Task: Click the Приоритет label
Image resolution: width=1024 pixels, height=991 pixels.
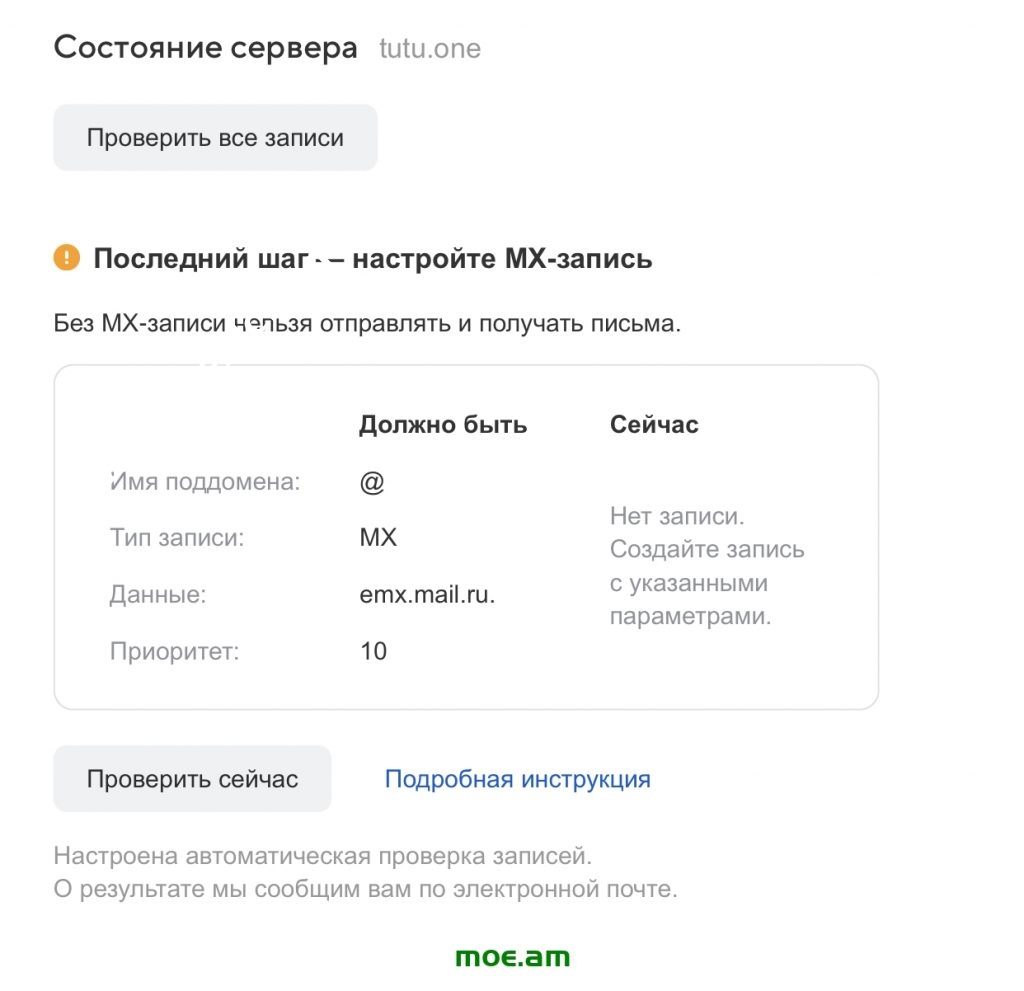Action: (x=175, y=652)
